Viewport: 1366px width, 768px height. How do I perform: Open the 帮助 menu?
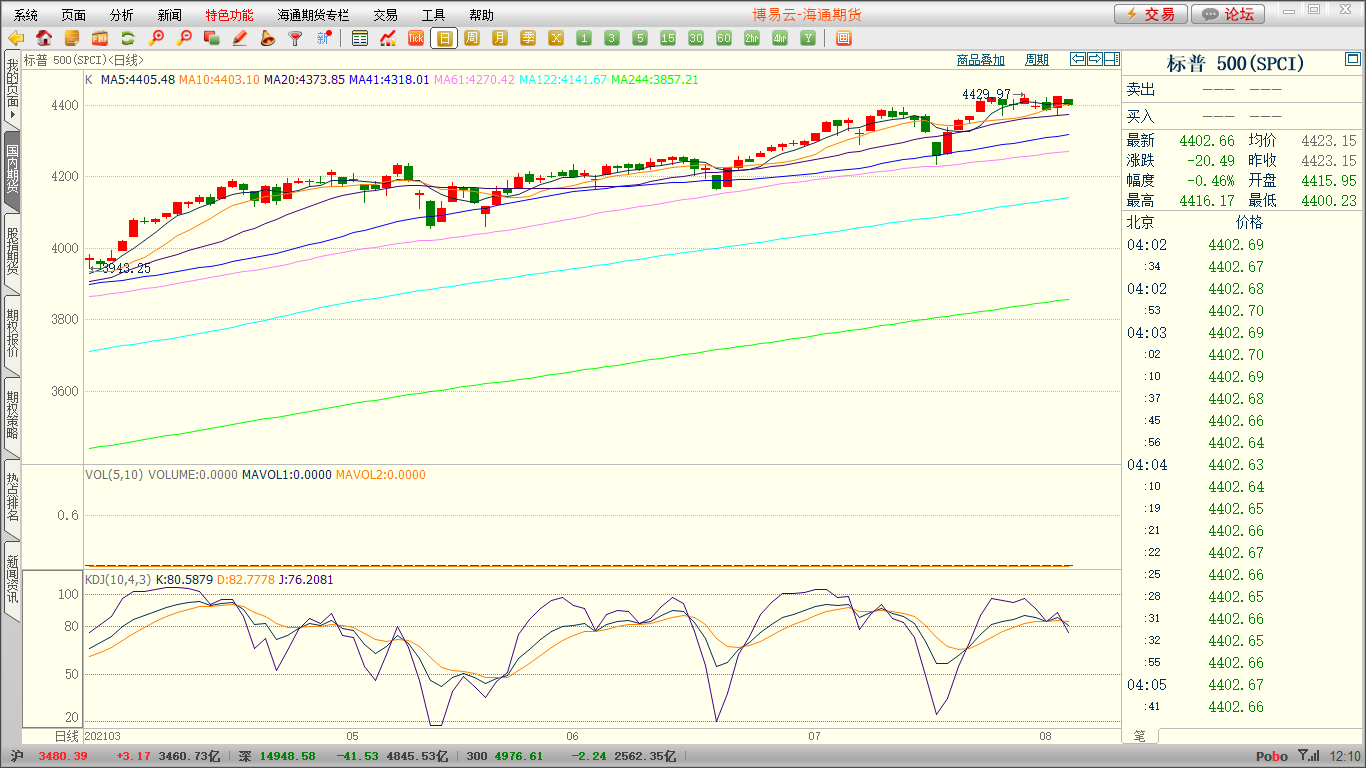481,15
